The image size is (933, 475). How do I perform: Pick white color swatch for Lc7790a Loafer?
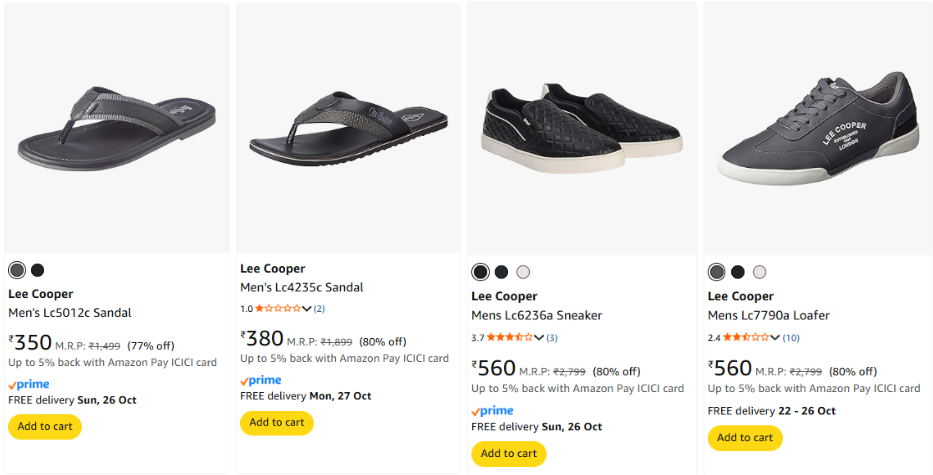click(759, 272)
